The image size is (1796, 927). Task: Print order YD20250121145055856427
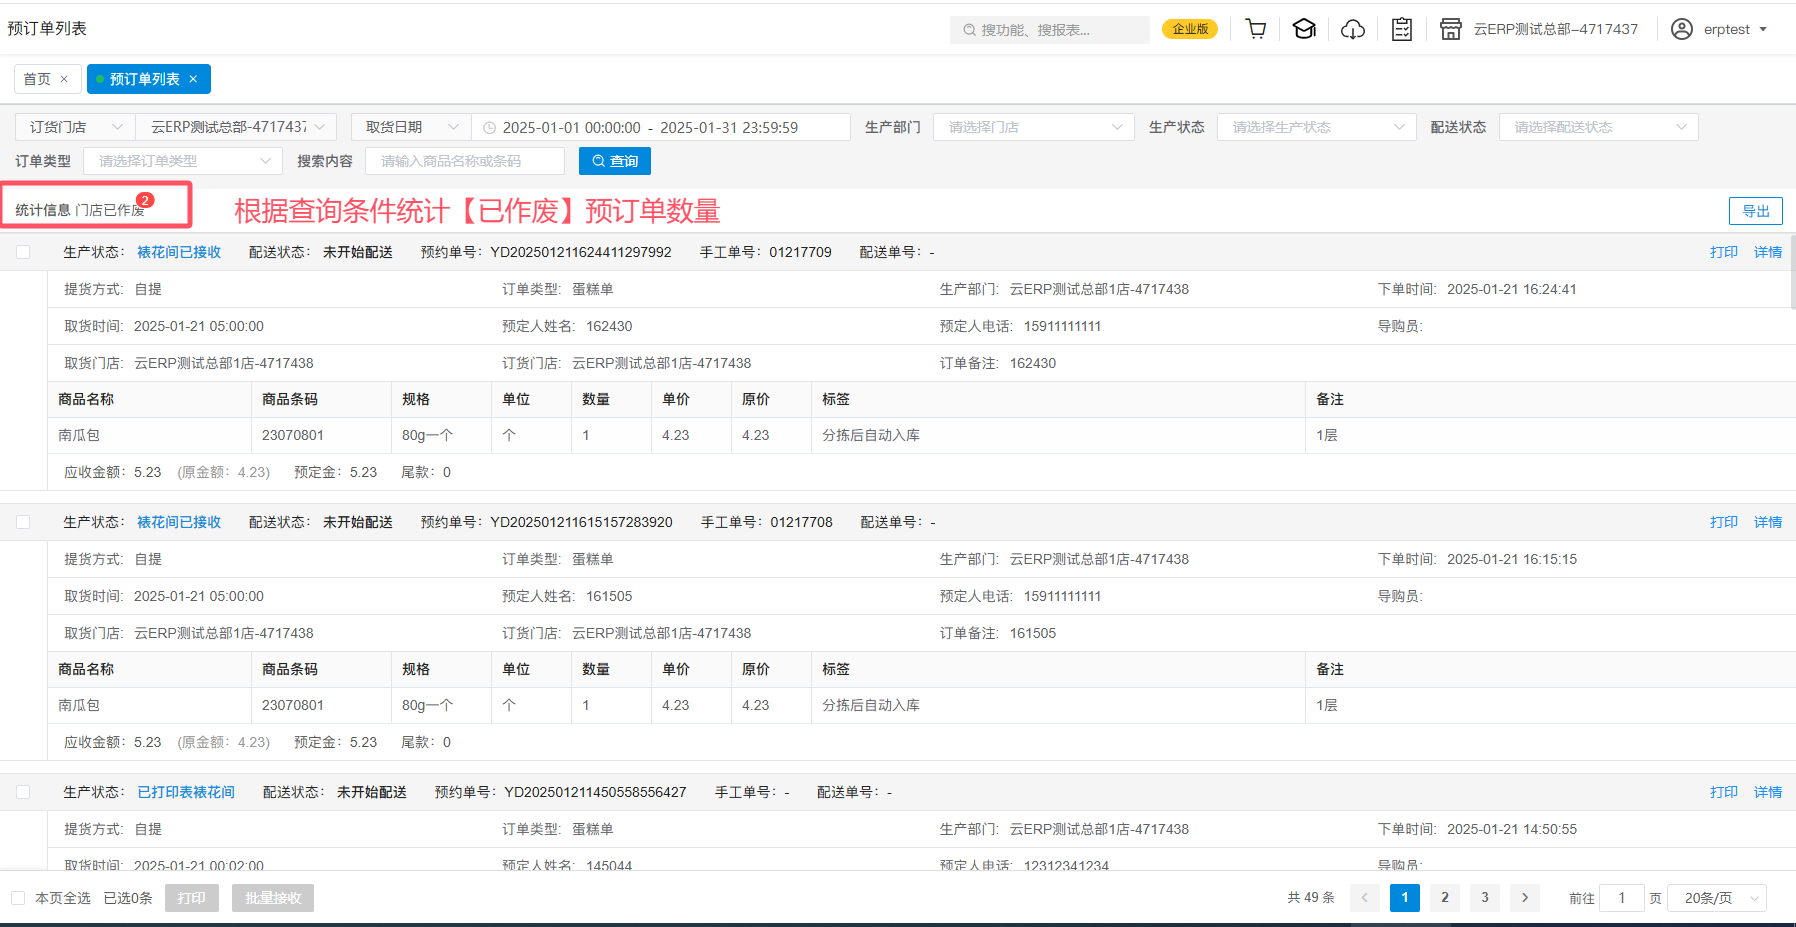tap(1724, 792)
